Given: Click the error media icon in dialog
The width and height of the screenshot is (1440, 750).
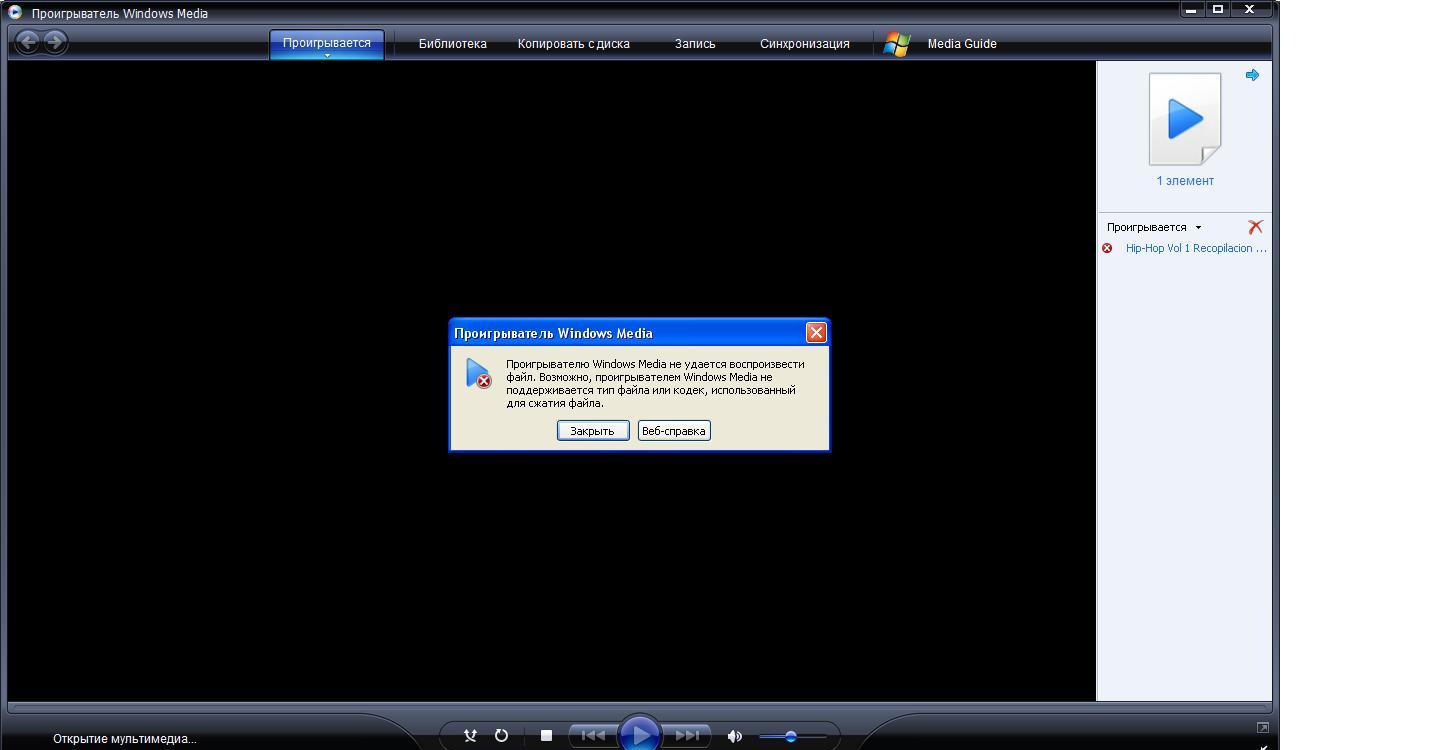Looking at the screenshot, I should 479,374.
